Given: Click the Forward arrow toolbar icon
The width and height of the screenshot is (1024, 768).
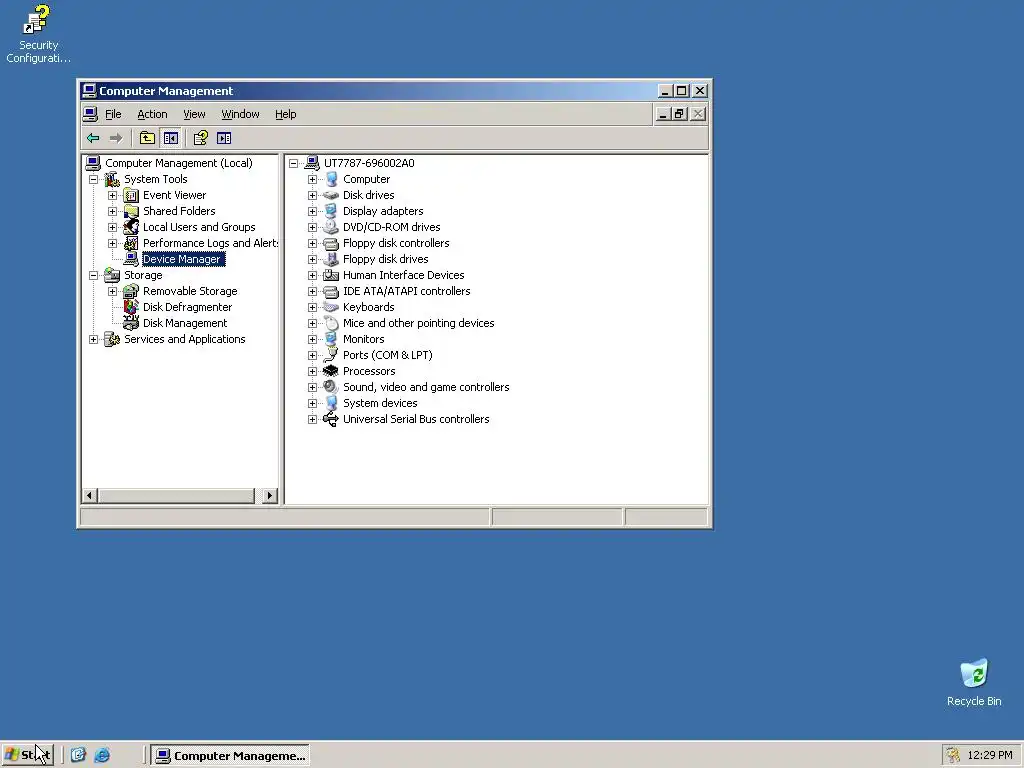Looking at the screenshot, I should [x=116, y=138].
